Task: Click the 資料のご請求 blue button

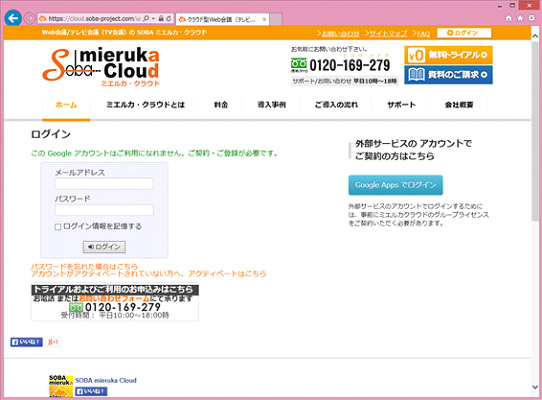Action: coord(448,75)
